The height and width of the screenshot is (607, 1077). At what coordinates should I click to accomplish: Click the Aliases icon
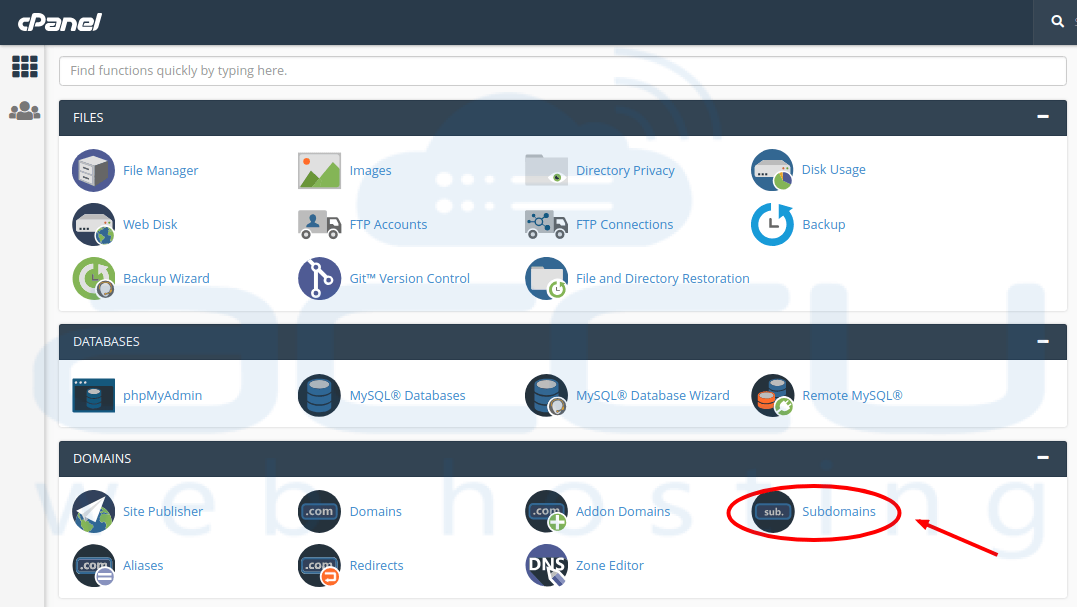coord(93,565)
